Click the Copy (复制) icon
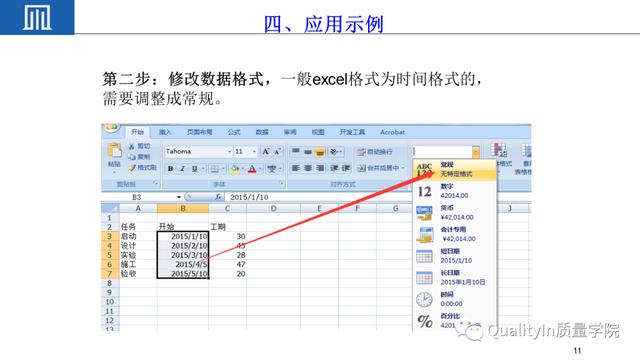640x360 pixels. (x=131, y=157)
